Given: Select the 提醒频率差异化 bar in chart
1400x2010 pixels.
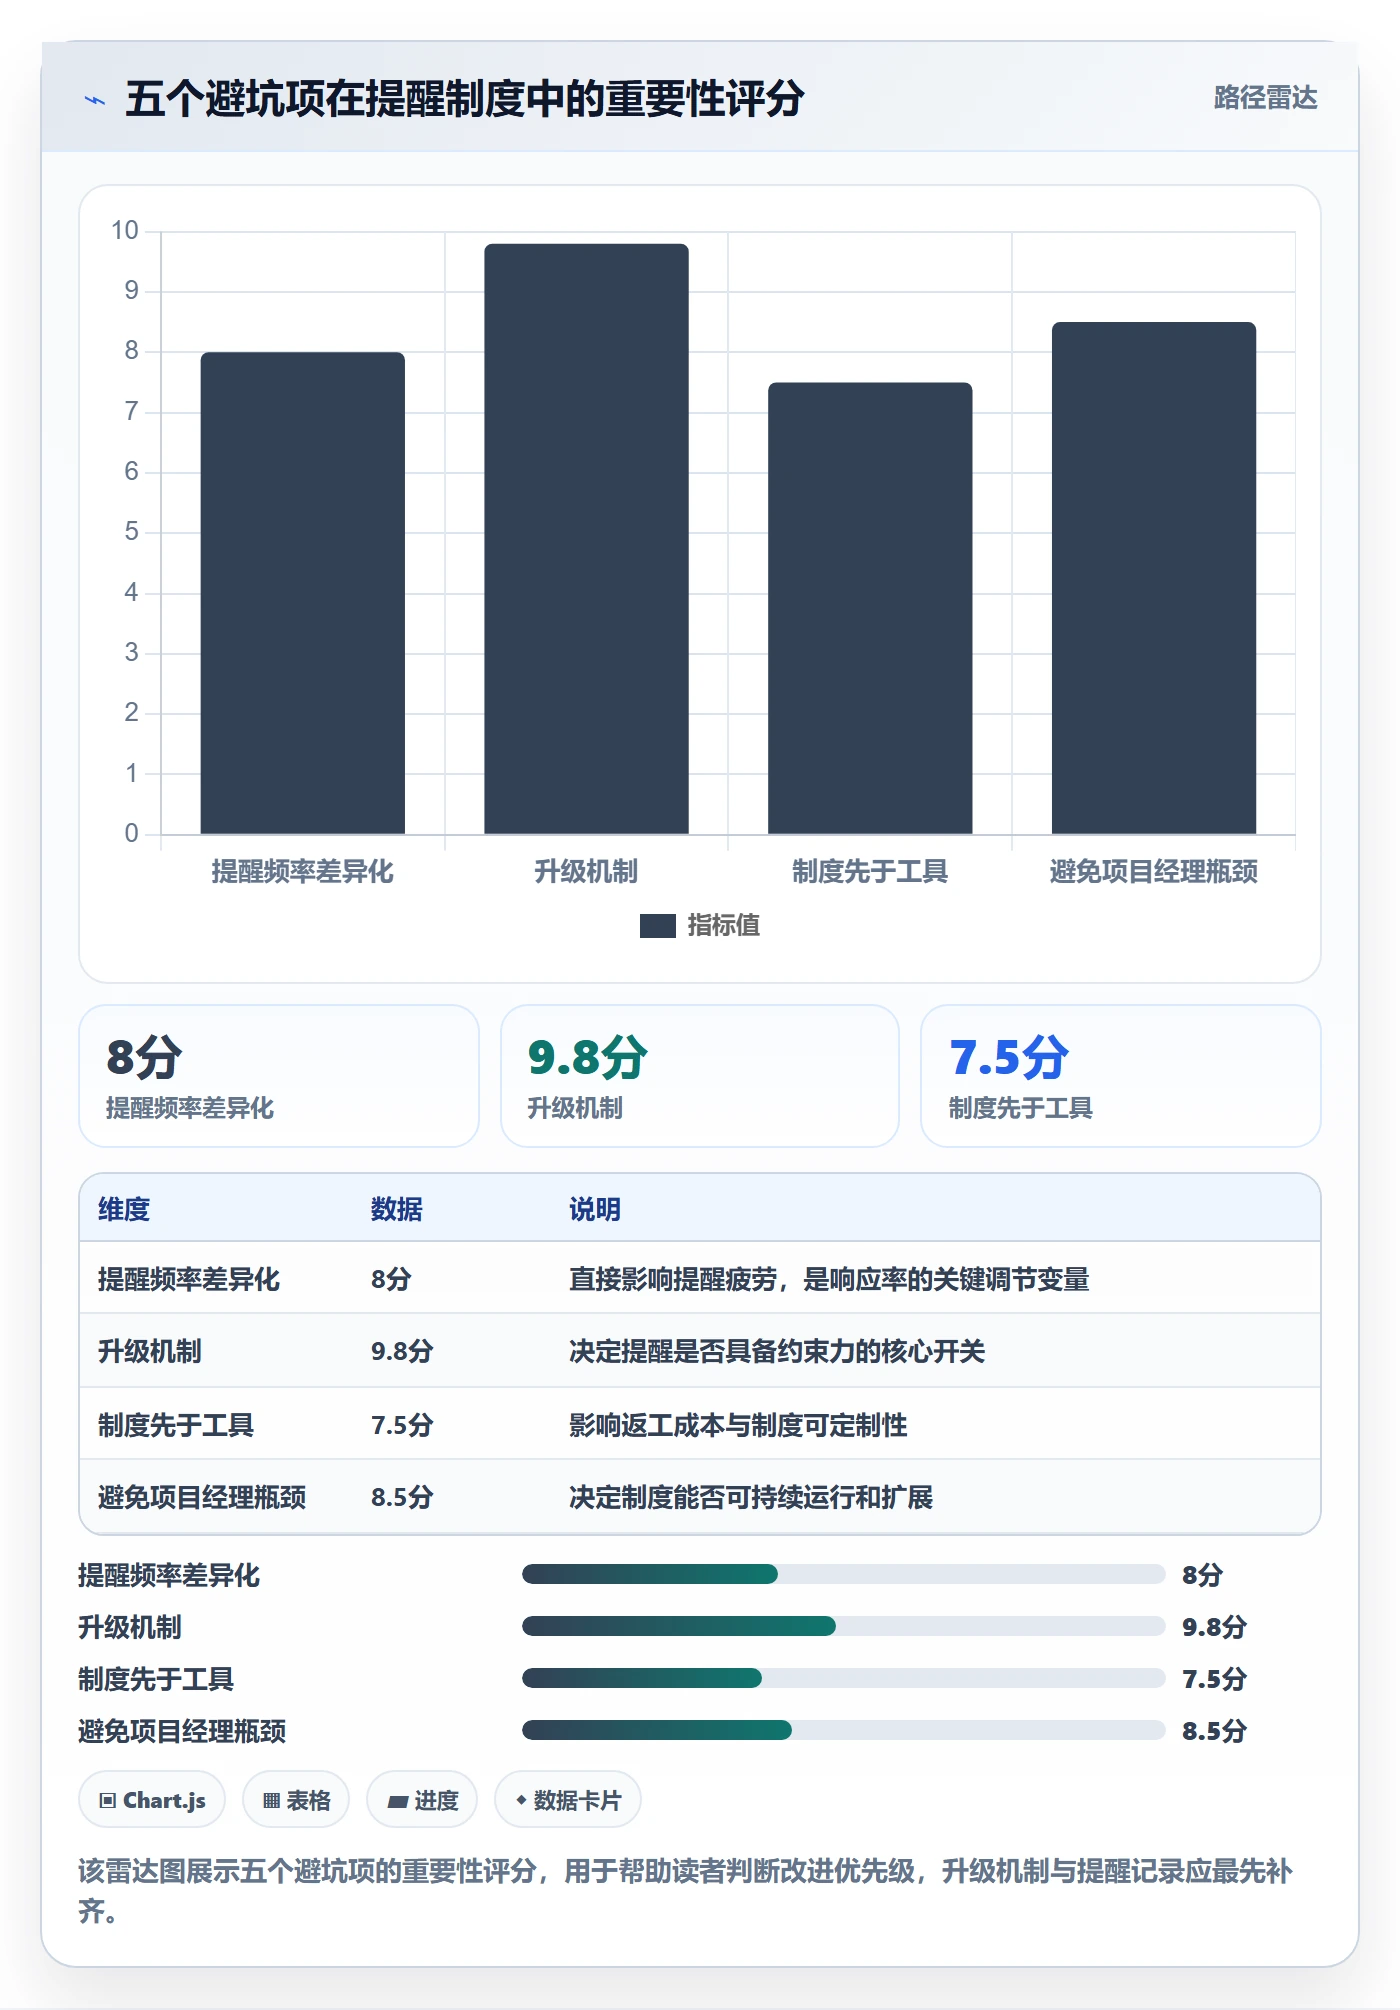Looking at the screenshot, I should 302,593.
